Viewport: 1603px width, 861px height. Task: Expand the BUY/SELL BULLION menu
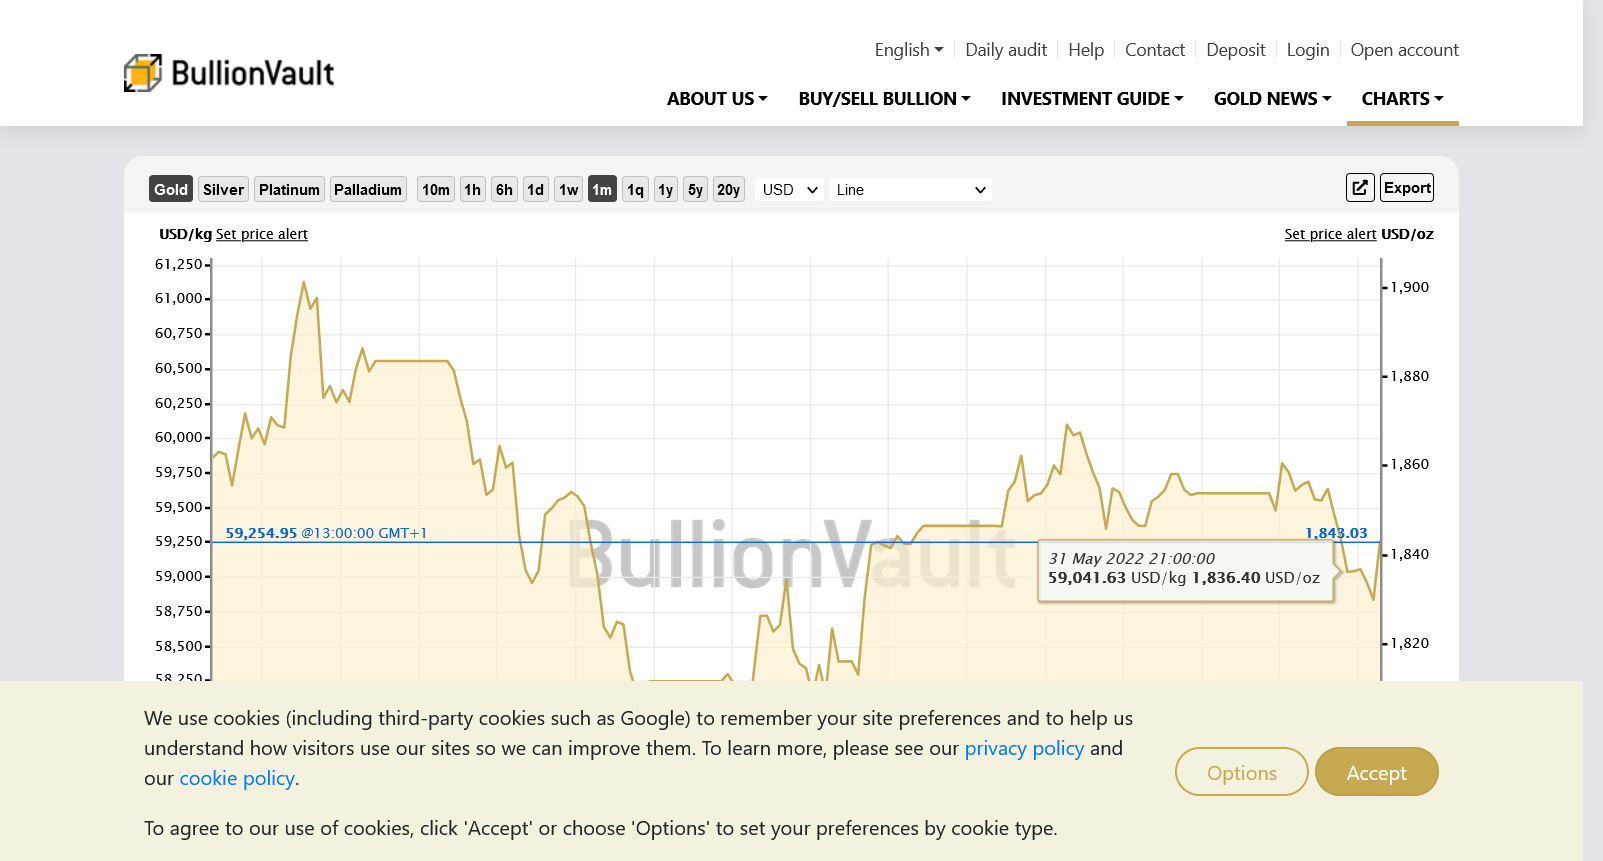884,99
